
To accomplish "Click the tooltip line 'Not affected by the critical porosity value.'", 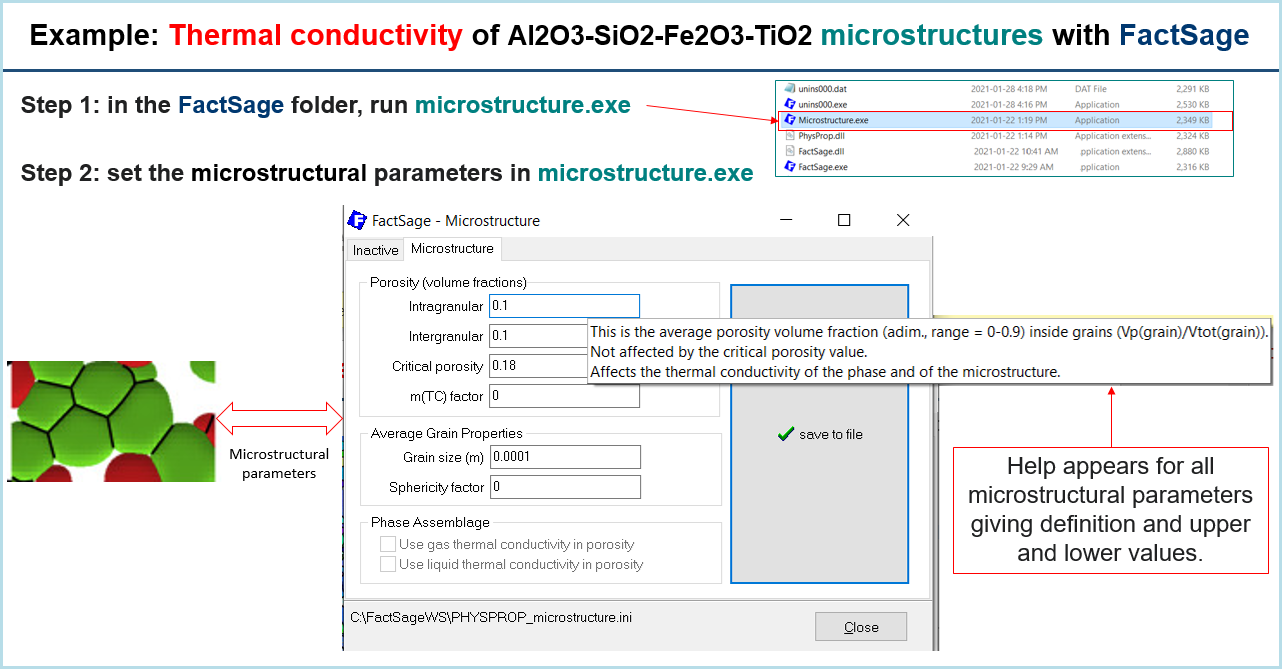I will coord(728,352).
